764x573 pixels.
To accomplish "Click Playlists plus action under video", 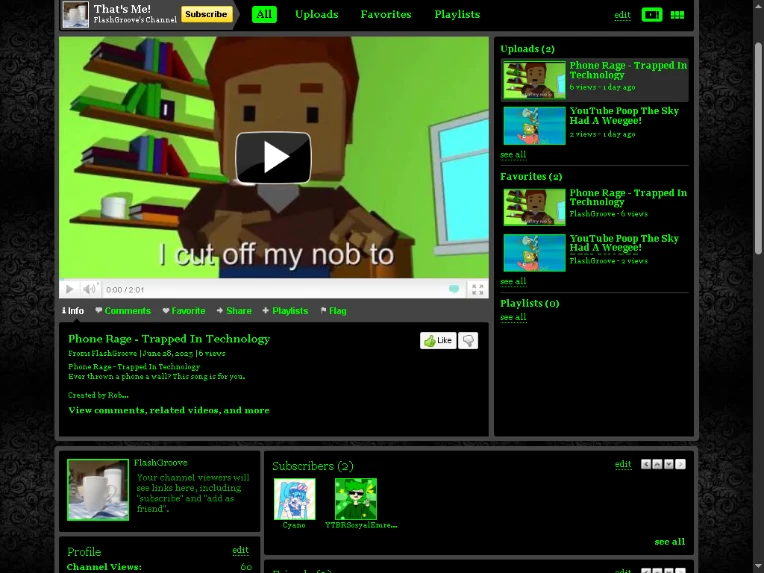I will click(285, 311).
